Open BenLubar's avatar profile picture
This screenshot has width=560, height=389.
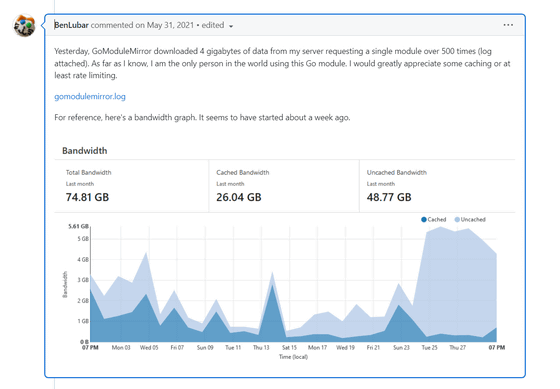point(24,25)
